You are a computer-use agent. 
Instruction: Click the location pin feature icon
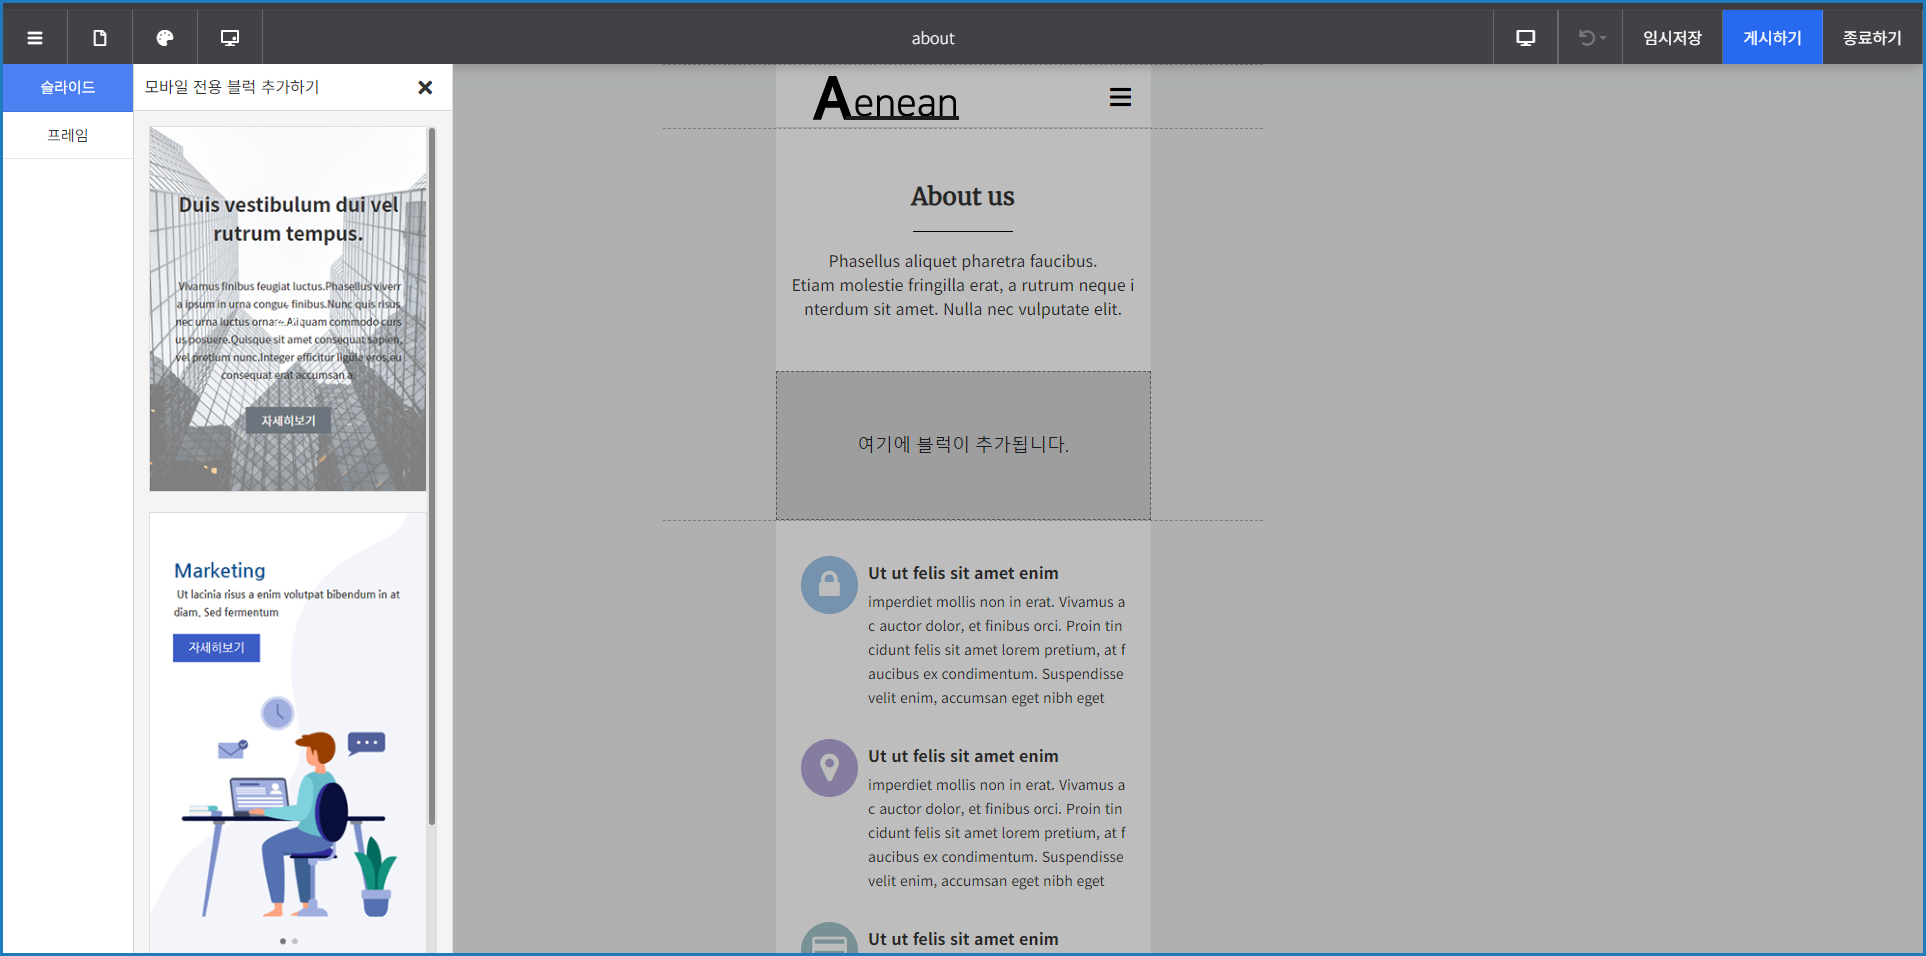[829, 768]
